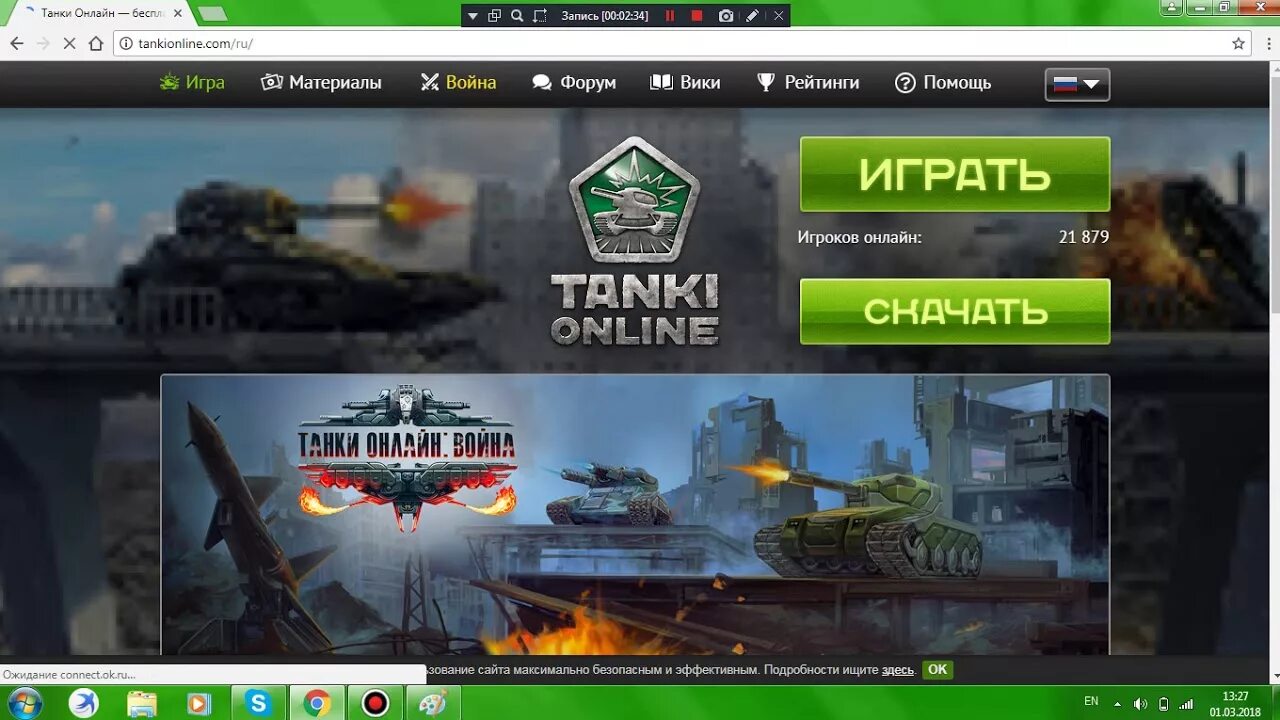Switch to Skype in the taskbar
Viewport: 1280px width, 720px height.
(x=259, y=703)
